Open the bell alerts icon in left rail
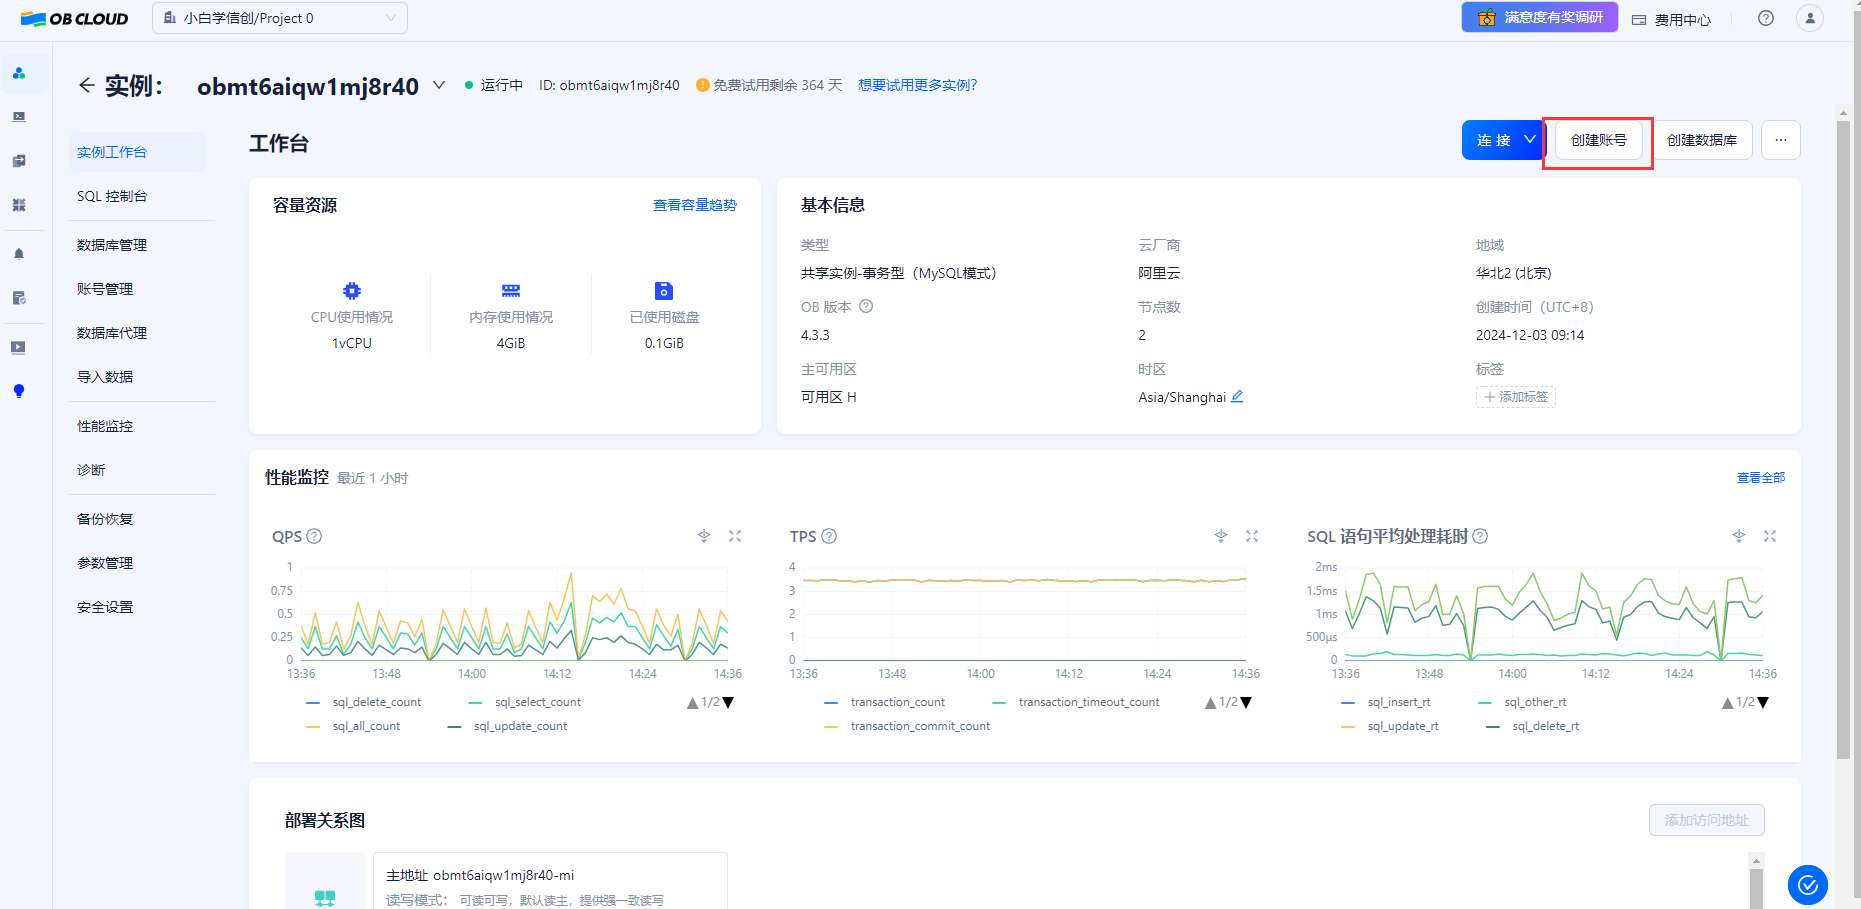 [19, 254]
